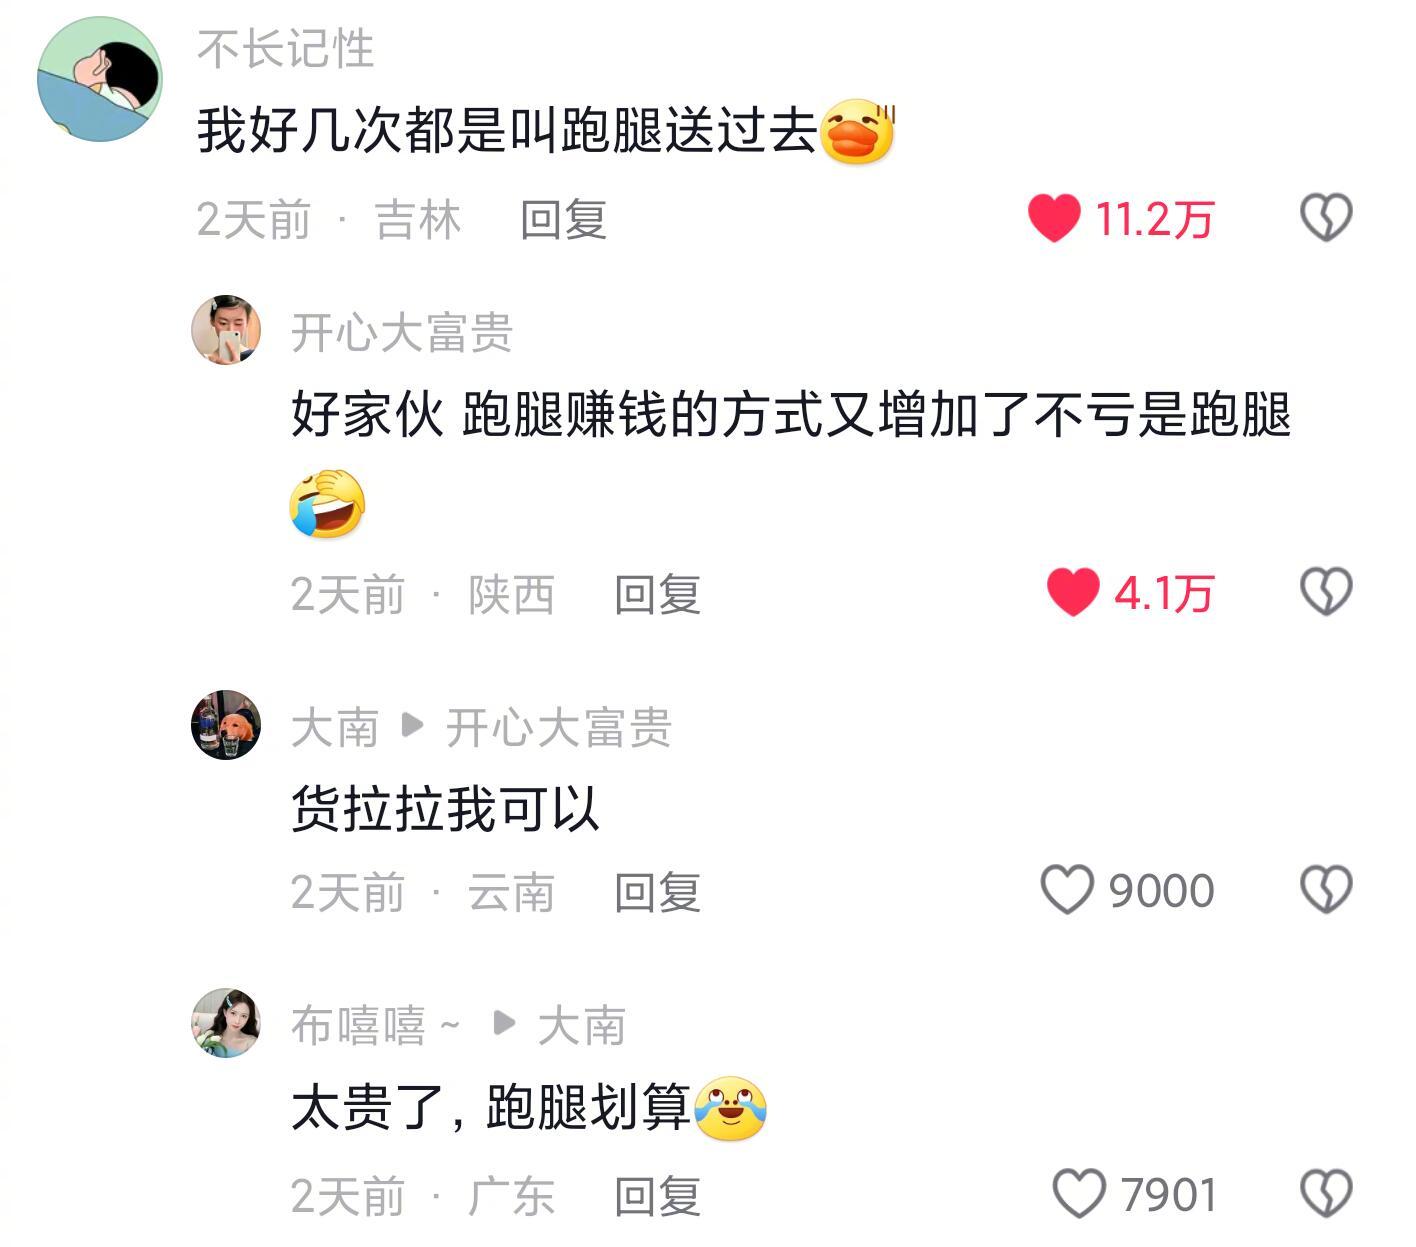Reply to 布嘻嘻's comment from 广东
Screen dimensions: 1416x1247
point(658,1196)
